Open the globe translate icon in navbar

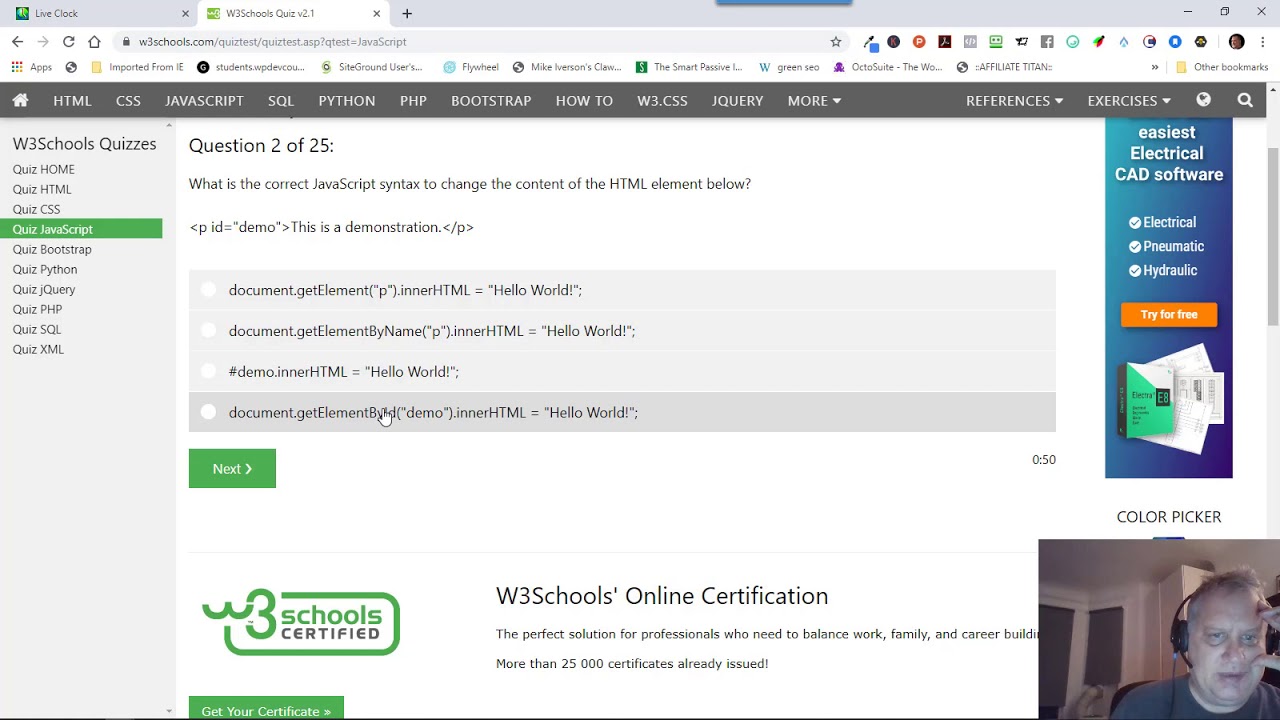point(1203,100)
